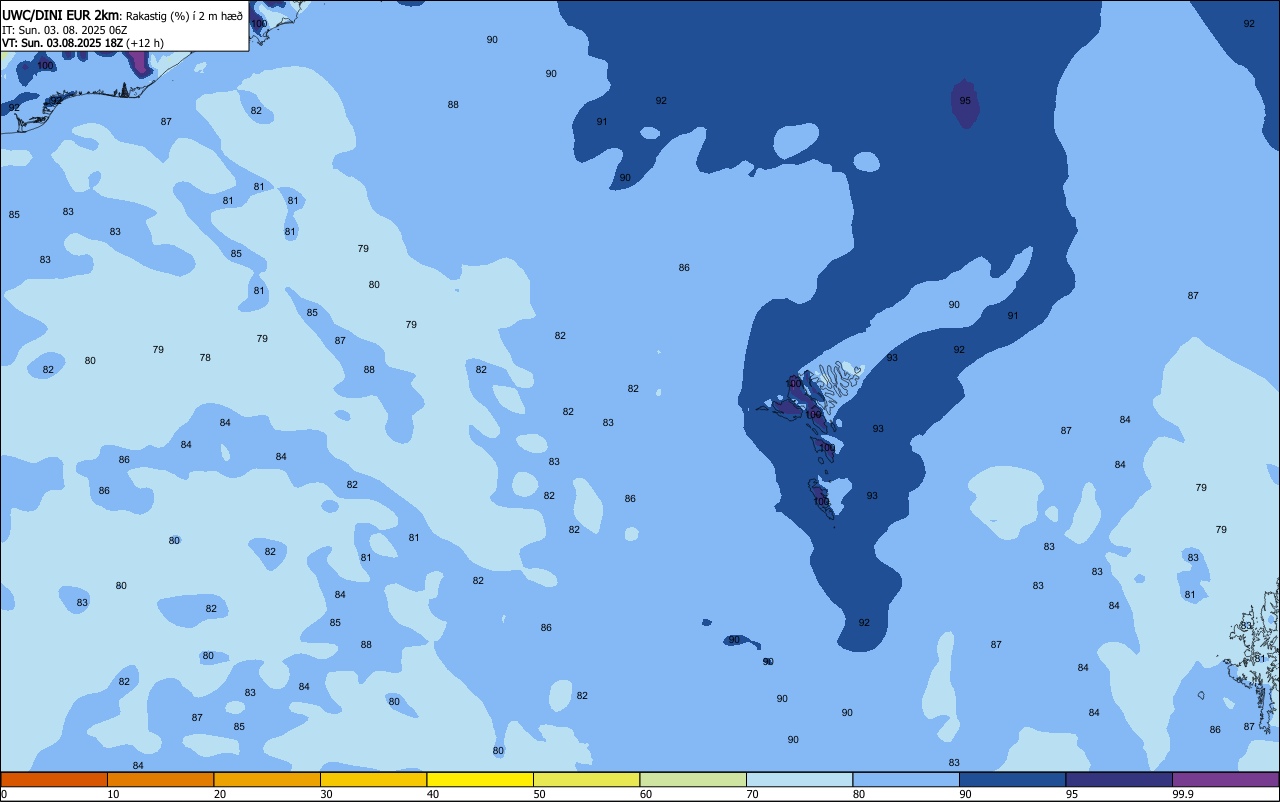This screenshot has width=1280, height=802.
Task: Click the "30" tick label on color scale
Action: point(326,794)
